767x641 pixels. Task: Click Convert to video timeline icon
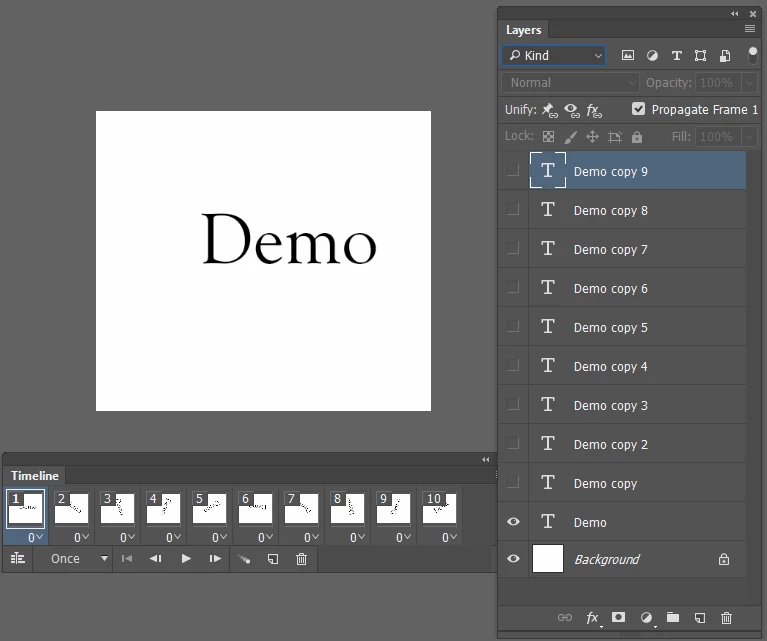point(18,558)
